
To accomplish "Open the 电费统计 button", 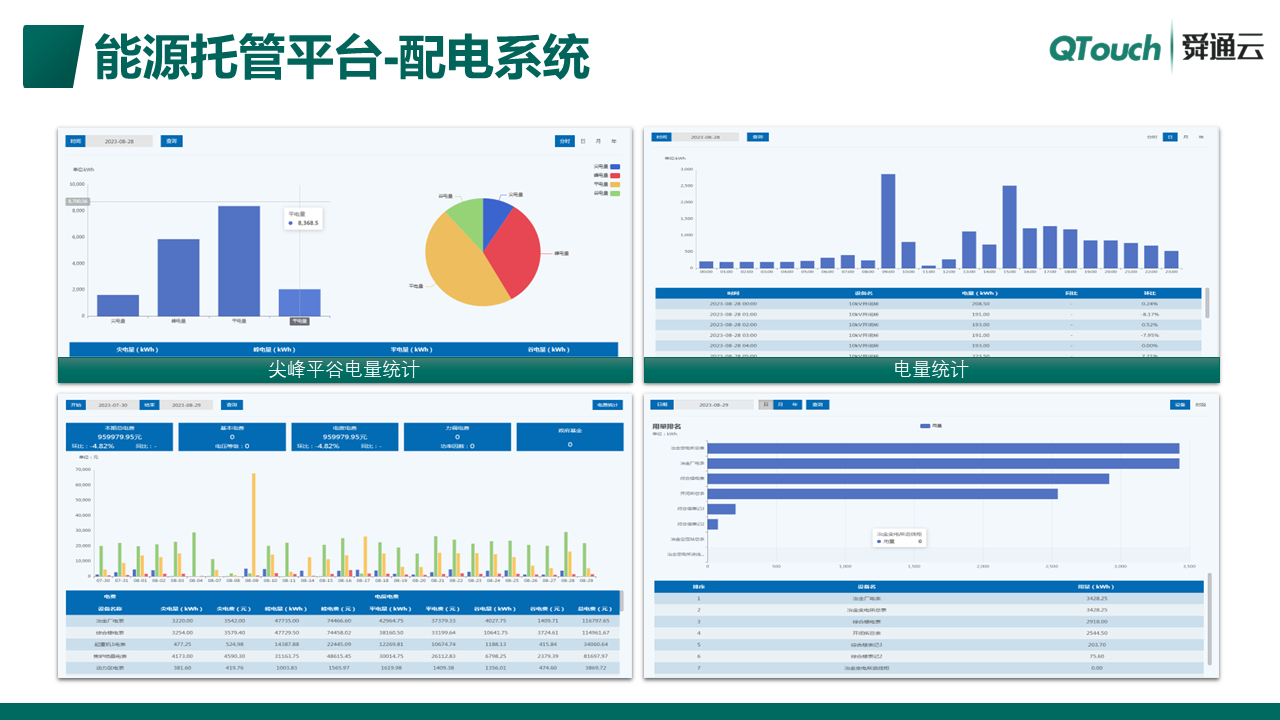I will [x=605, y=404].
